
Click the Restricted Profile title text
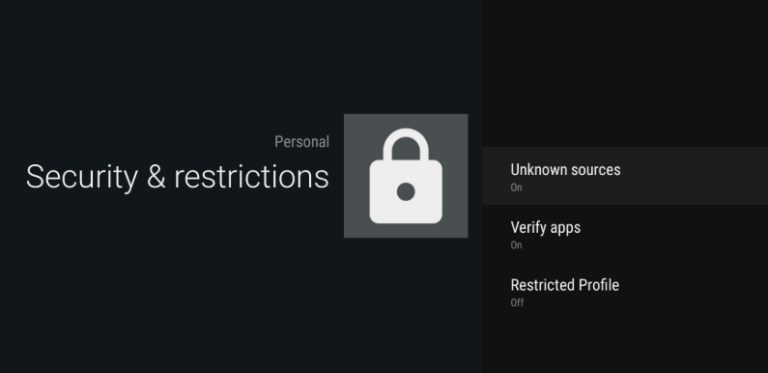[565, 285]
